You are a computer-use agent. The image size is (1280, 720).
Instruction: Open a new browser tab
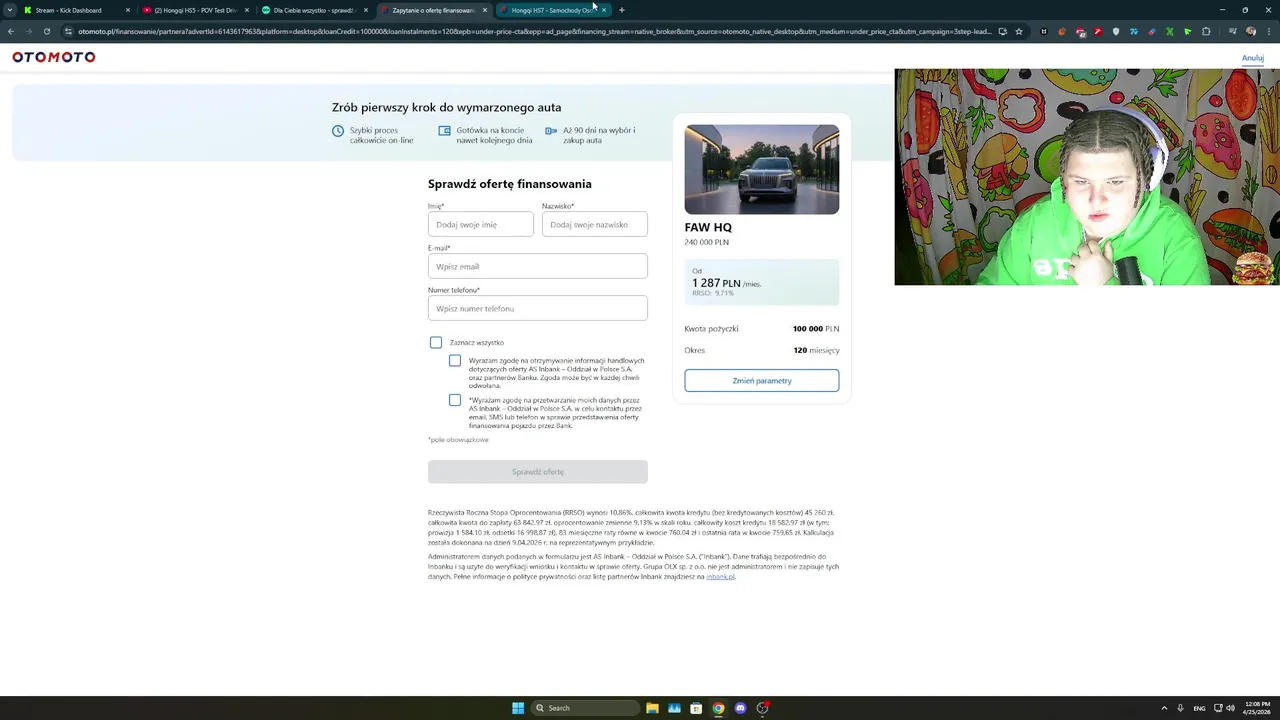click(x=622, y=10)
